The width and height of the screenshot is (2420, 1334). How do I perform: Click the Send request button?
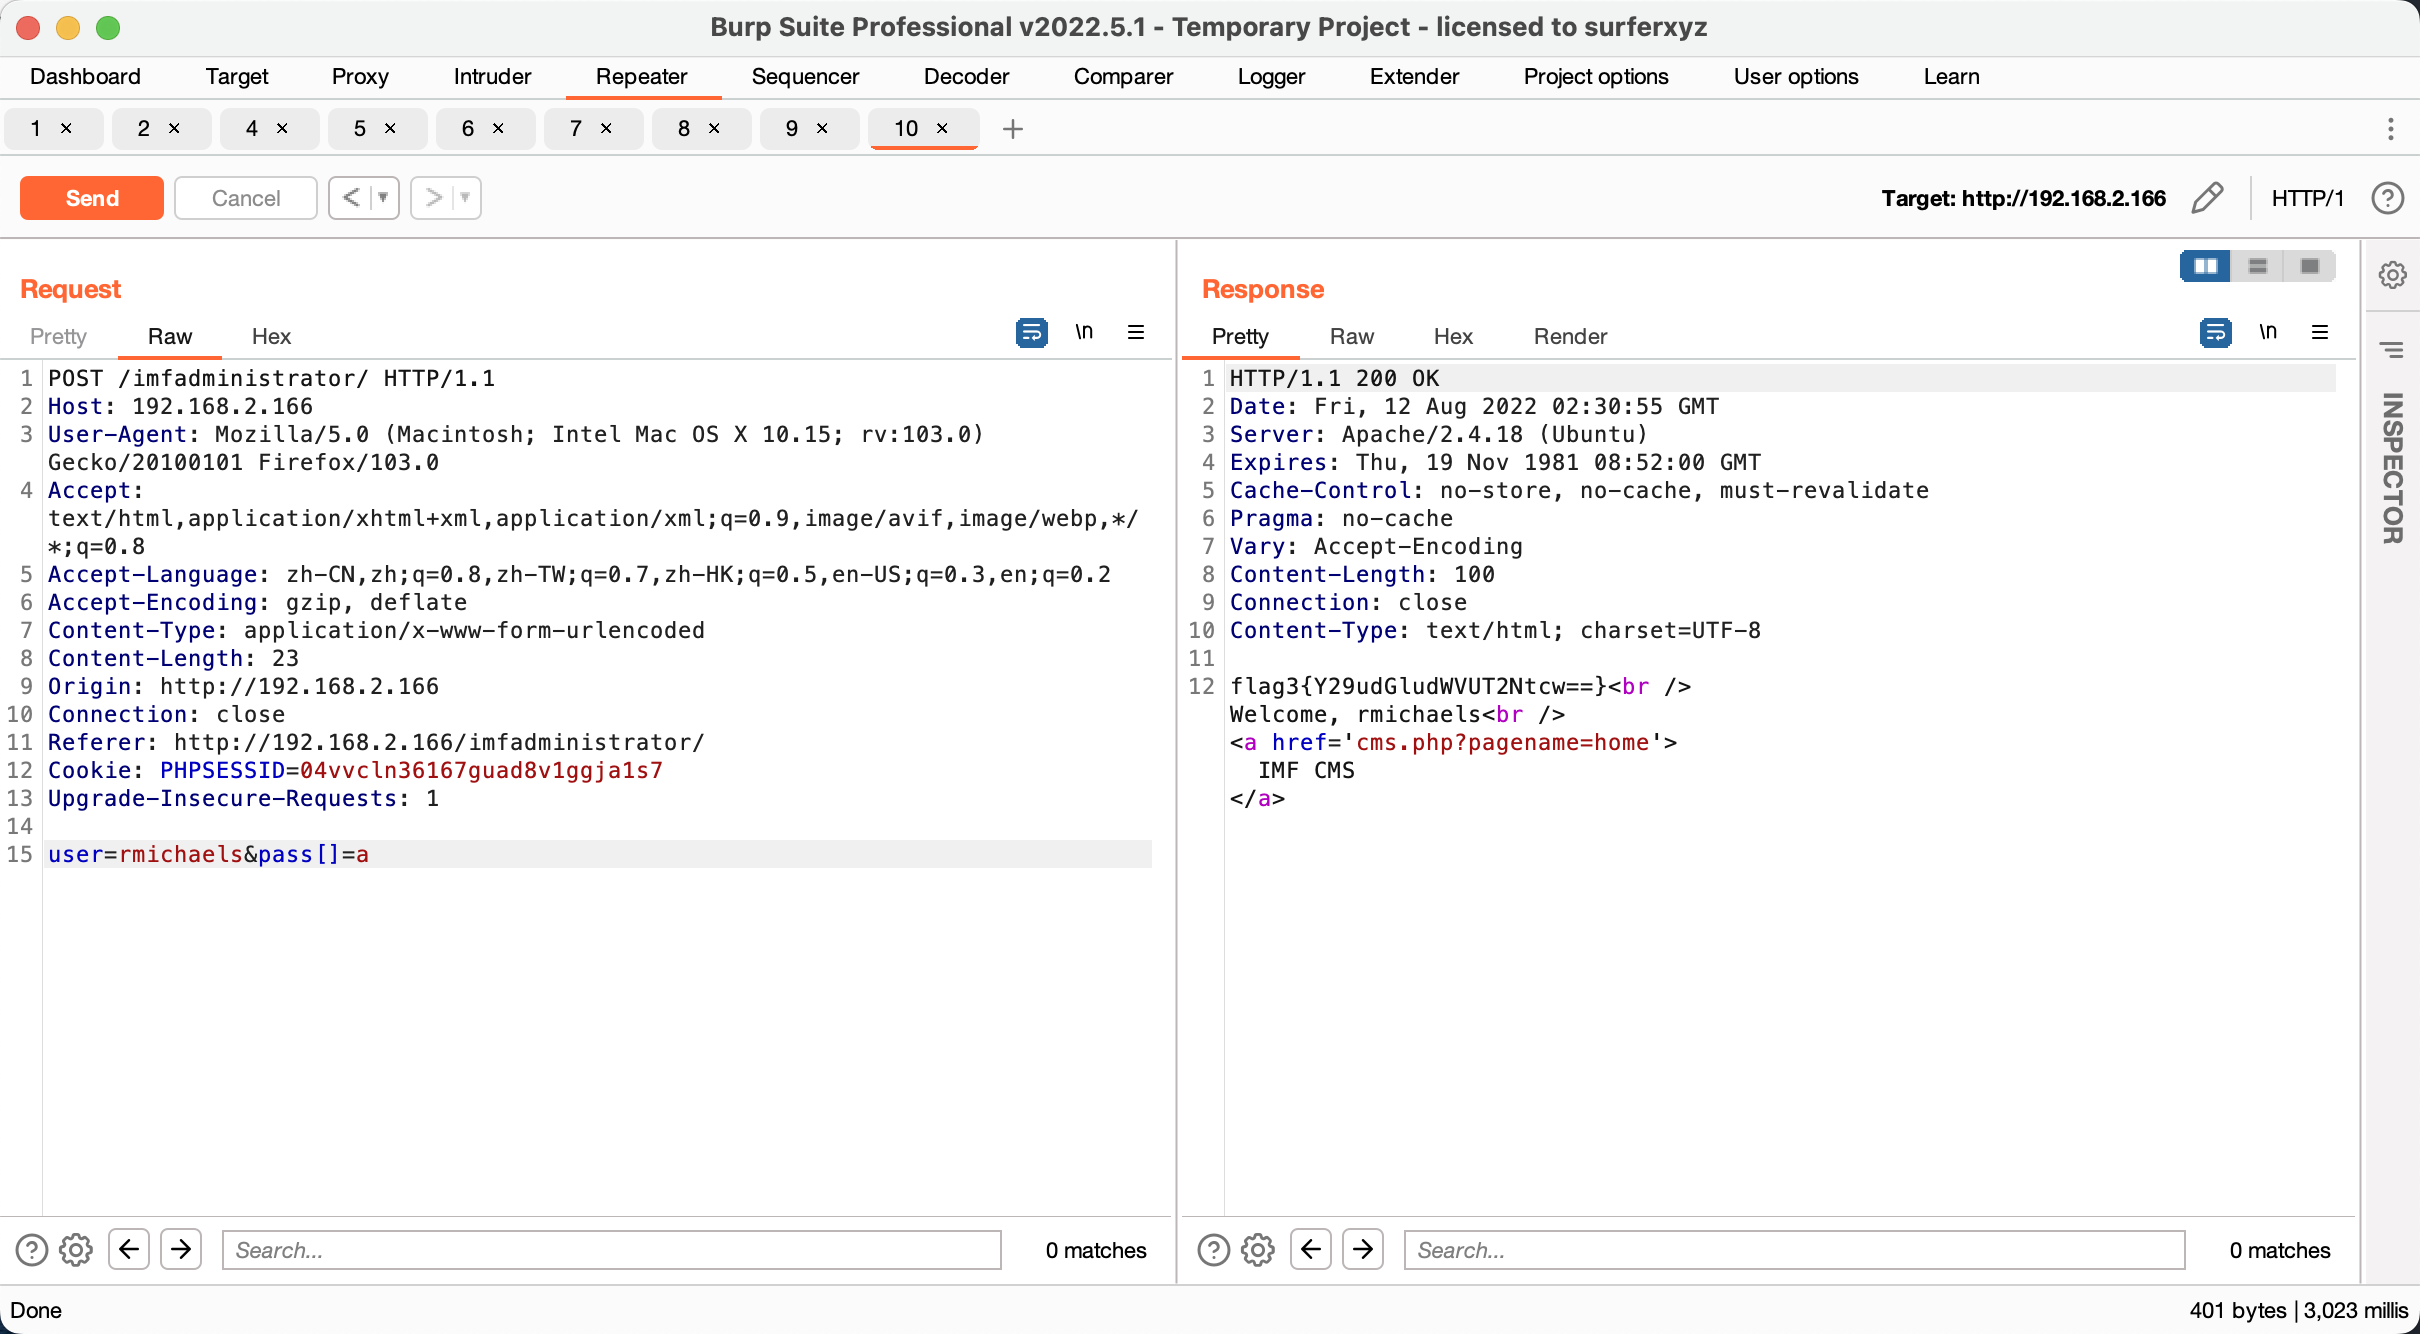(x=92, y=198)
